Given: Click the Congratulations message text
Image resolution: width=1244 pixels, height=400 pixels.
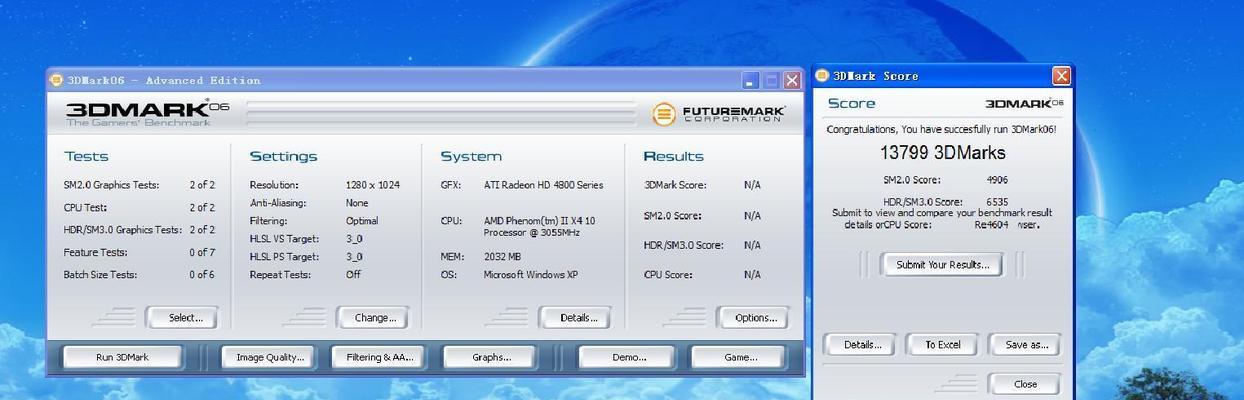Looking at the screenshot, I should (x=941, y=129).
